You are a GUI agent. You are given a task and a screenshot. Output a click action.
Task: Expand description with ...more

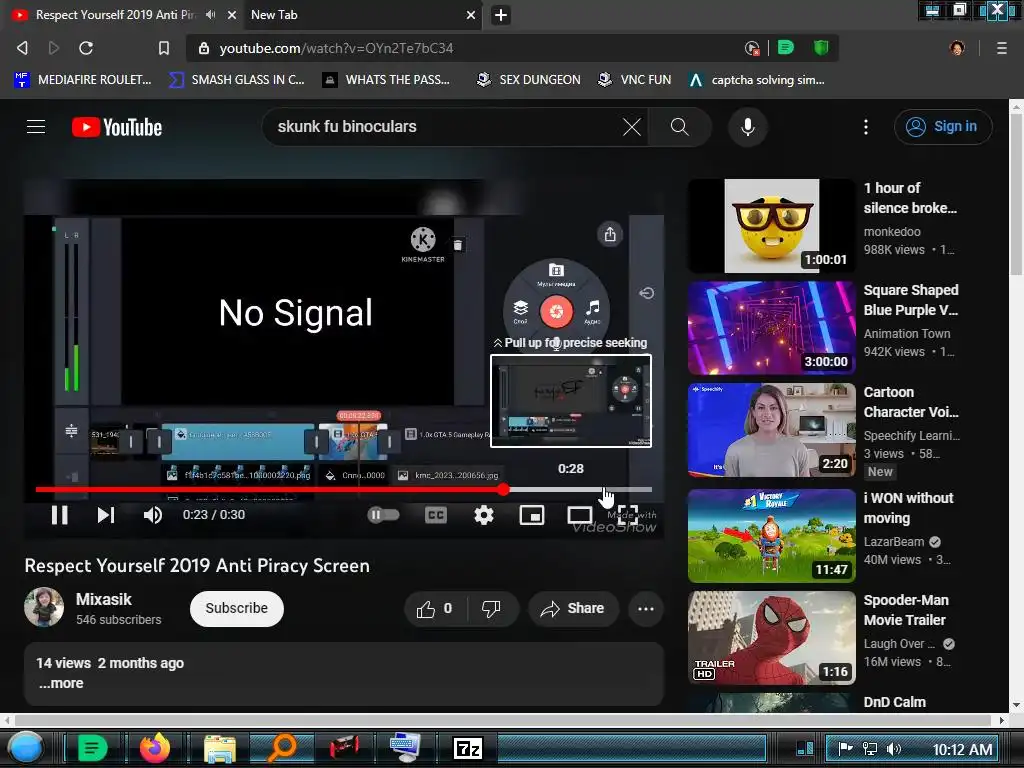click(61, 683)
